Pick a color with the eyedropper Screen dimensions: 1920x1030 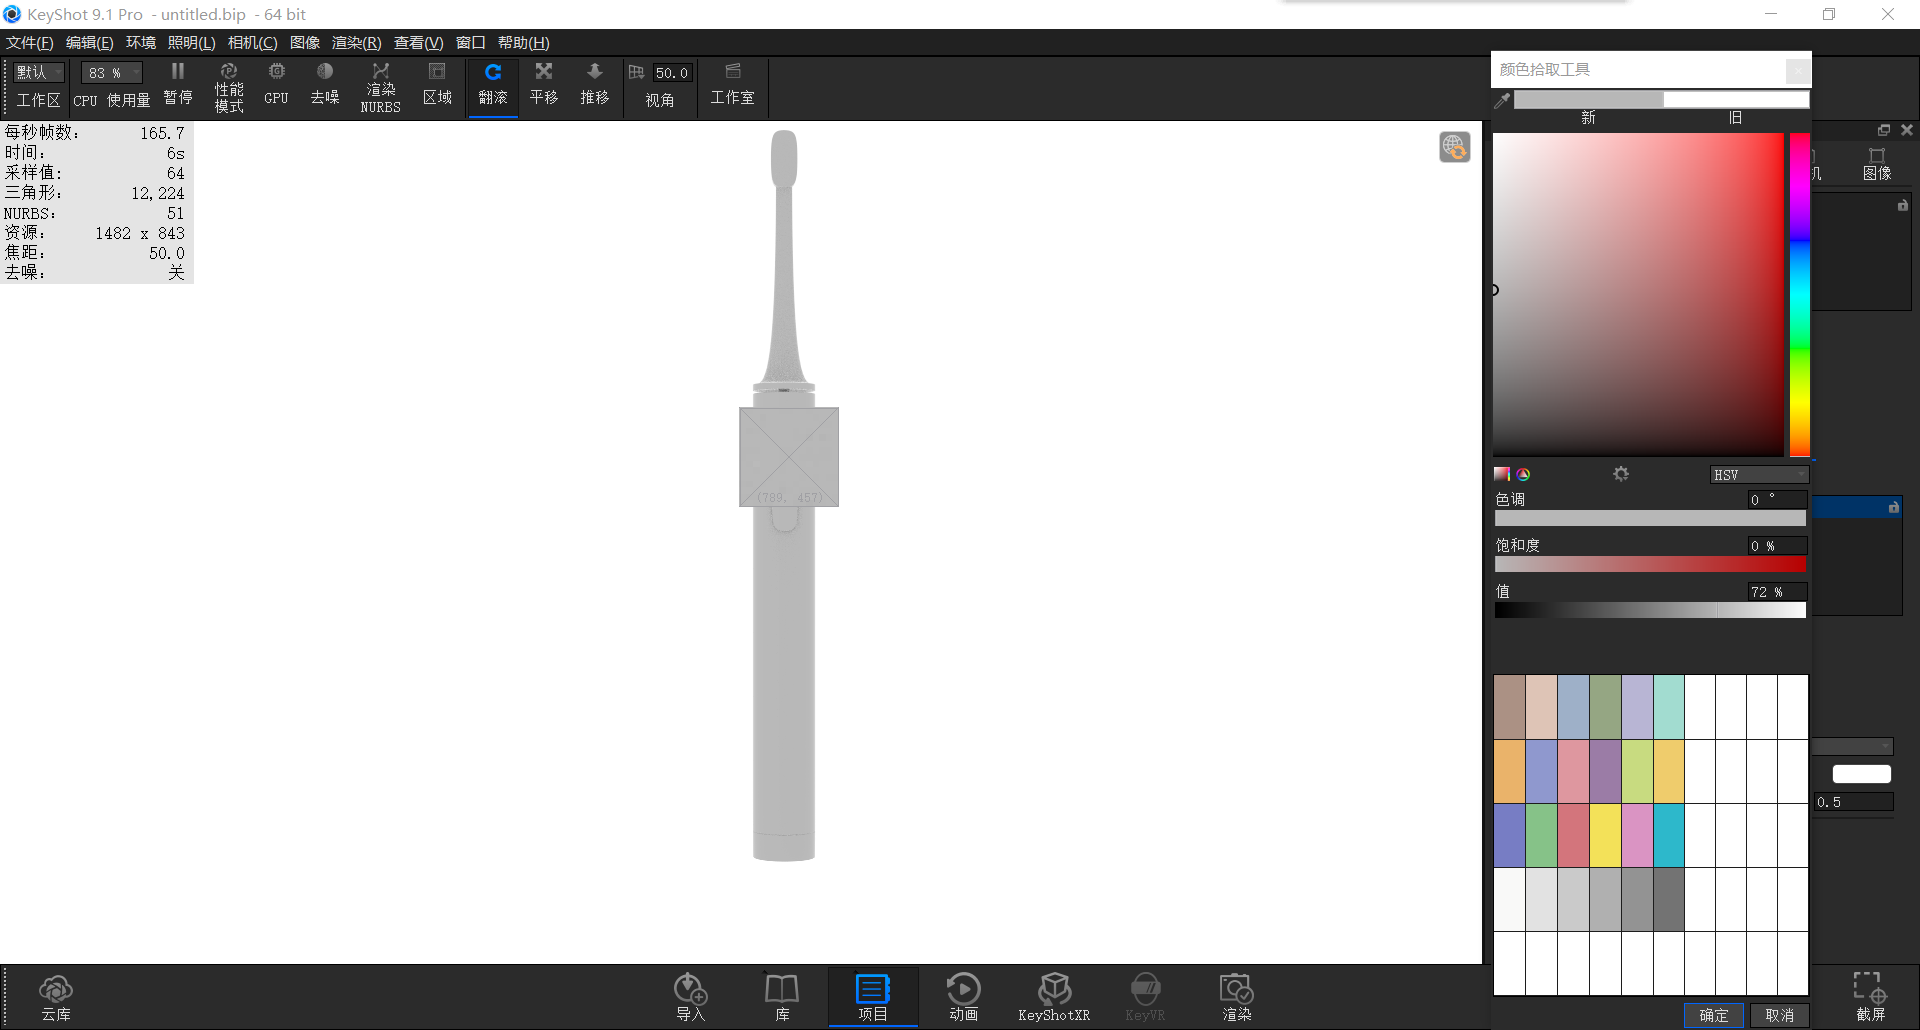1501,100
